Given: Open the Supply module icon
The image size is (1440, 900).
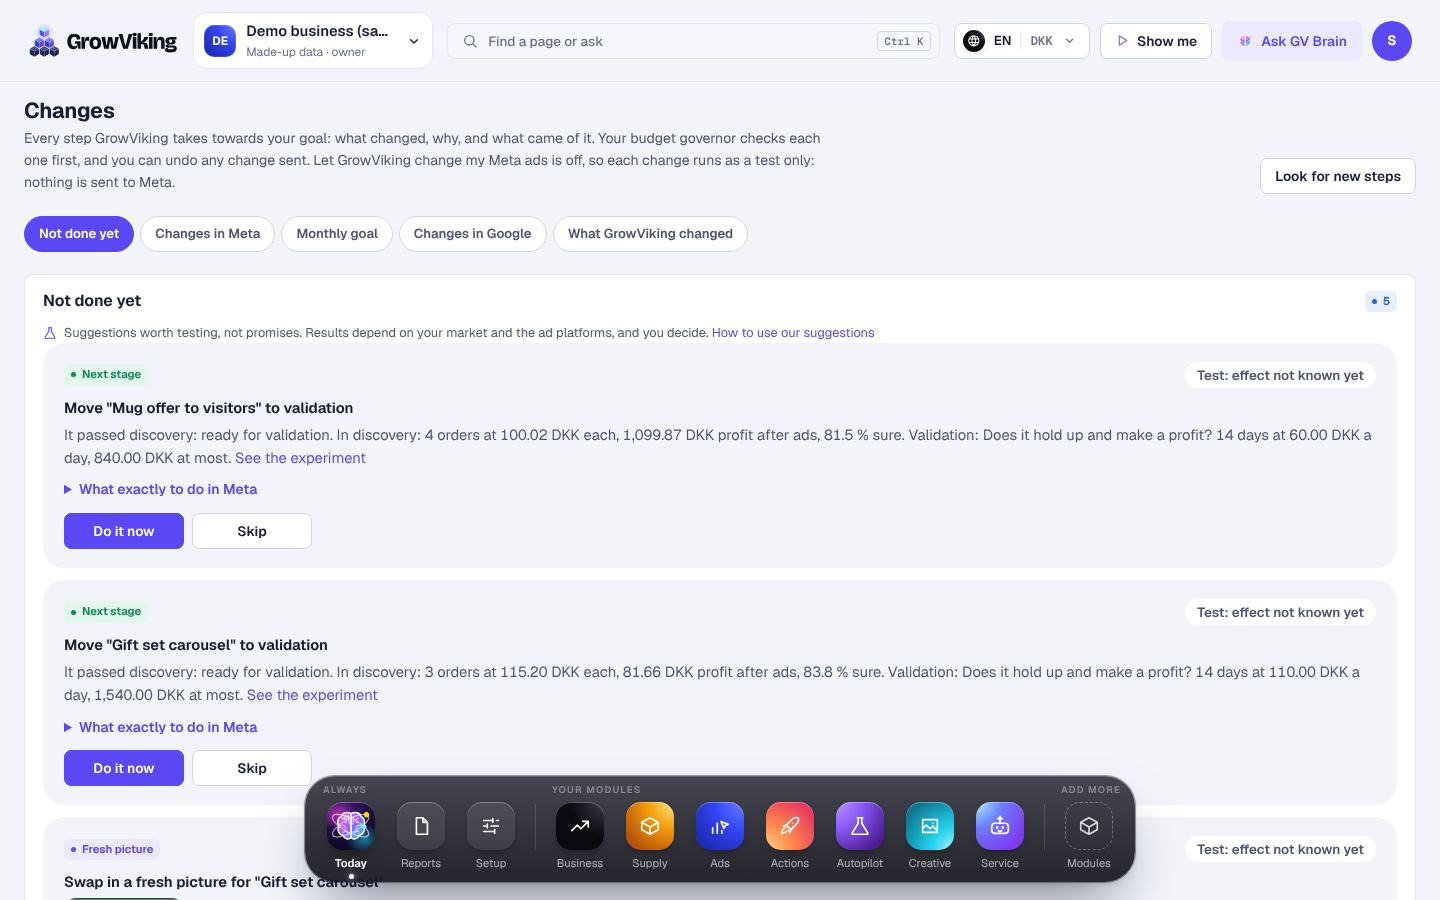Looking at the screenshot, I should point(650,826).
